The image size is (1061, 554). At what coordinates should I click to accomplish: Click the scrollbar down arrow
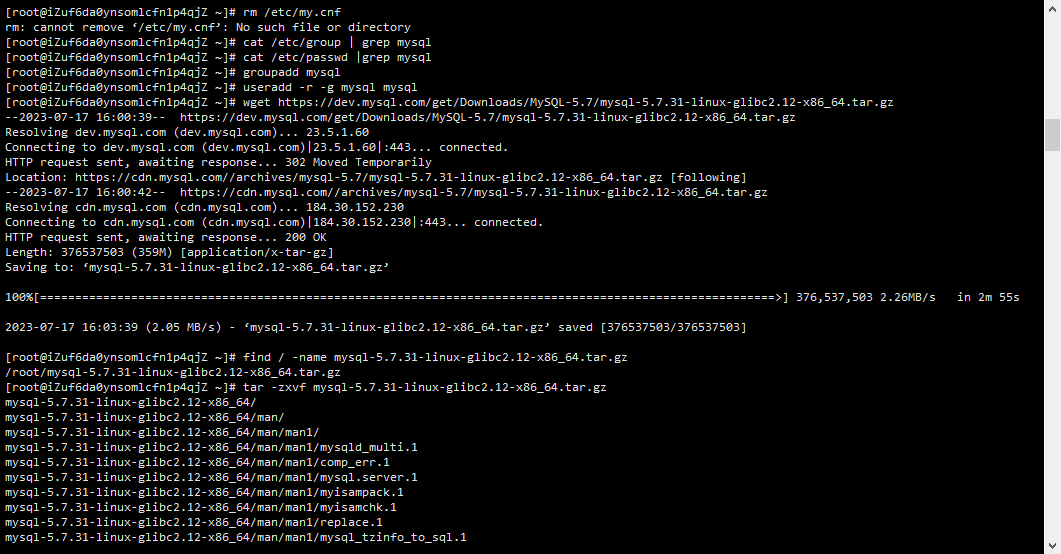pos(1052,546)
